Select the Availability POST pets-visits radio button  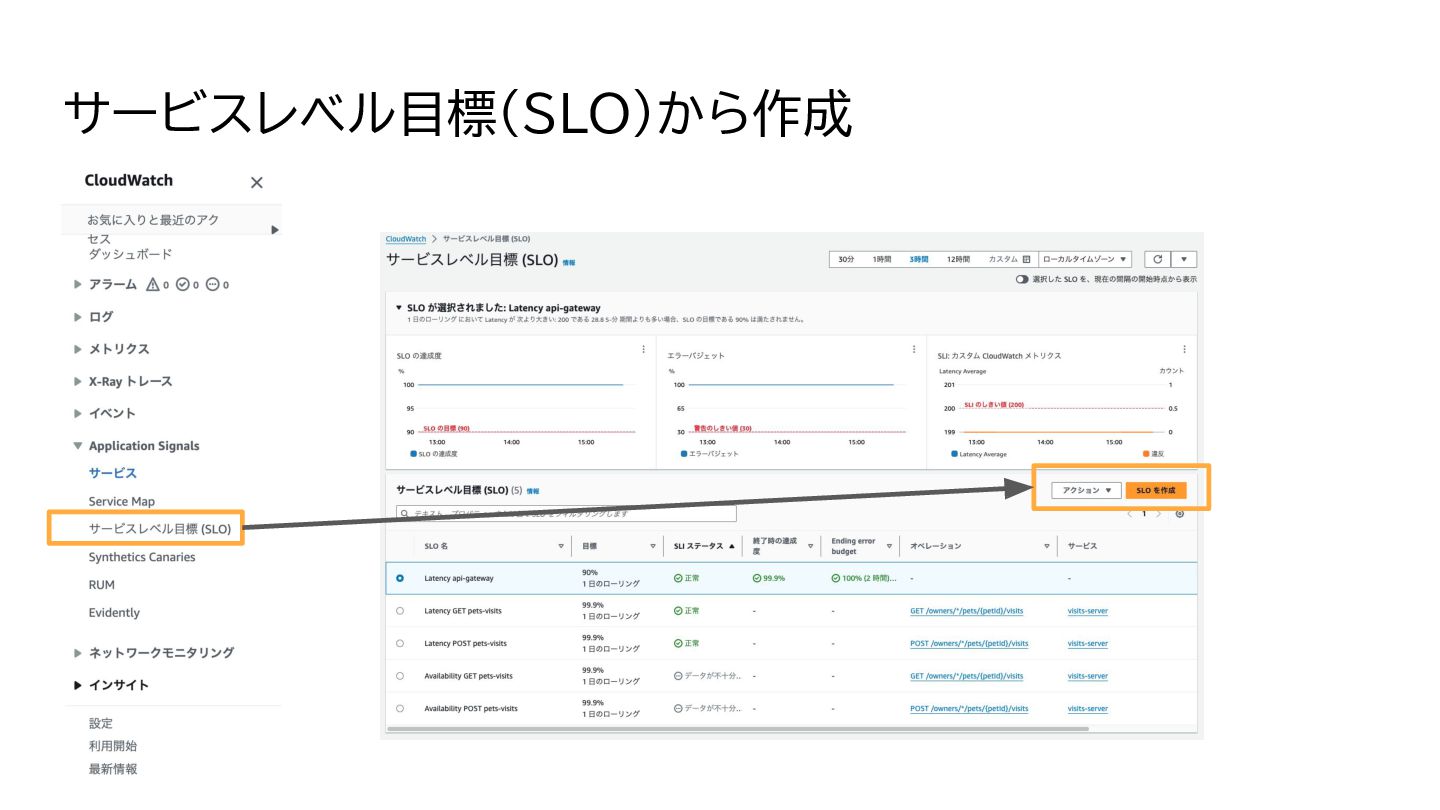point(400,709)
